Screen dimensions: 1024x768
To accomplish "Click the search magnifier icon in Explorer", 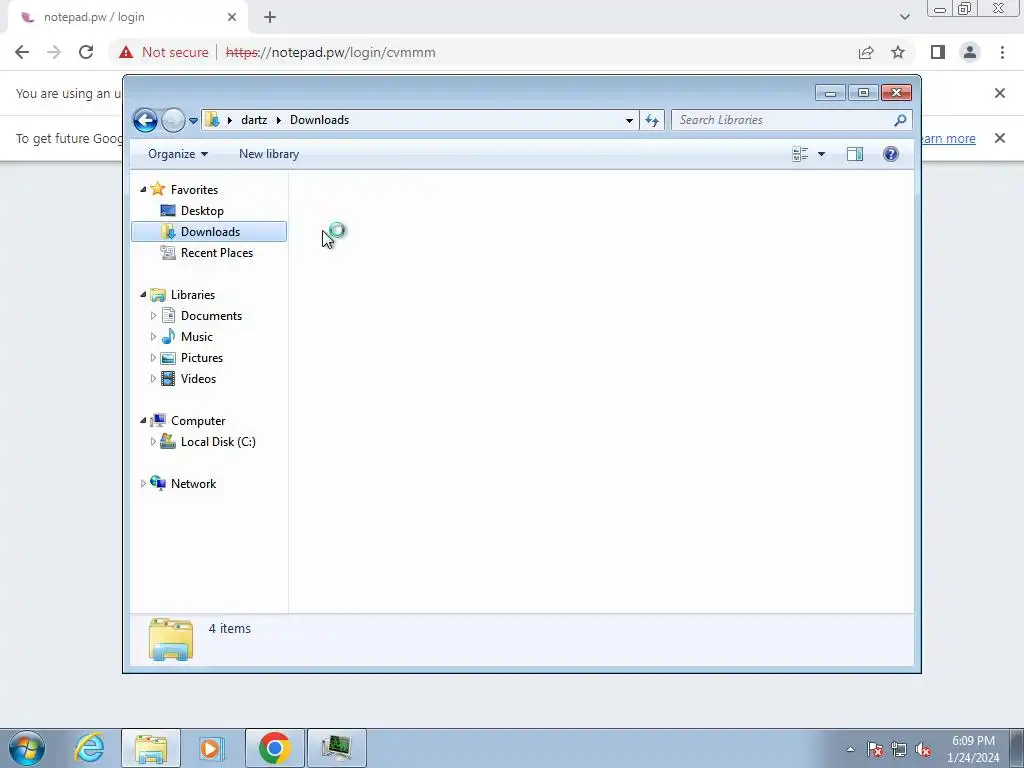I will 901,120.
